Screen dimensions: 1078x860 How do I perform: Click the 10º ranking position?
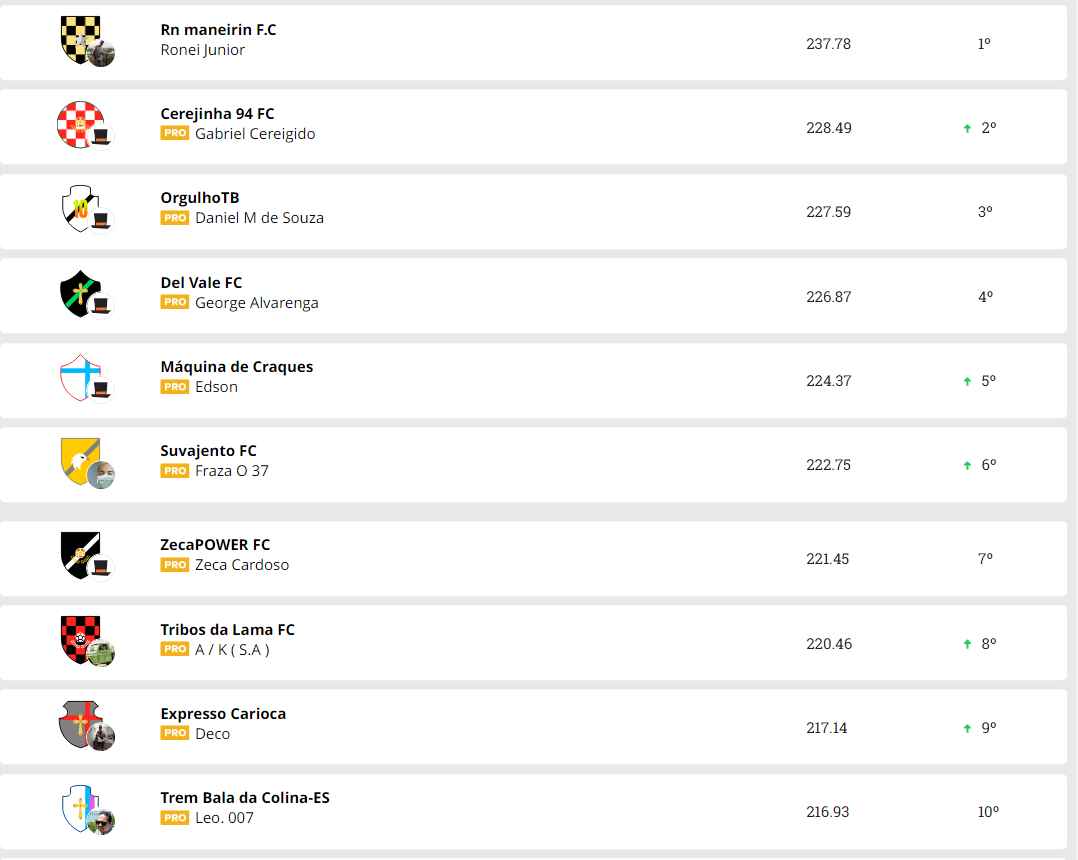[987, 812]
